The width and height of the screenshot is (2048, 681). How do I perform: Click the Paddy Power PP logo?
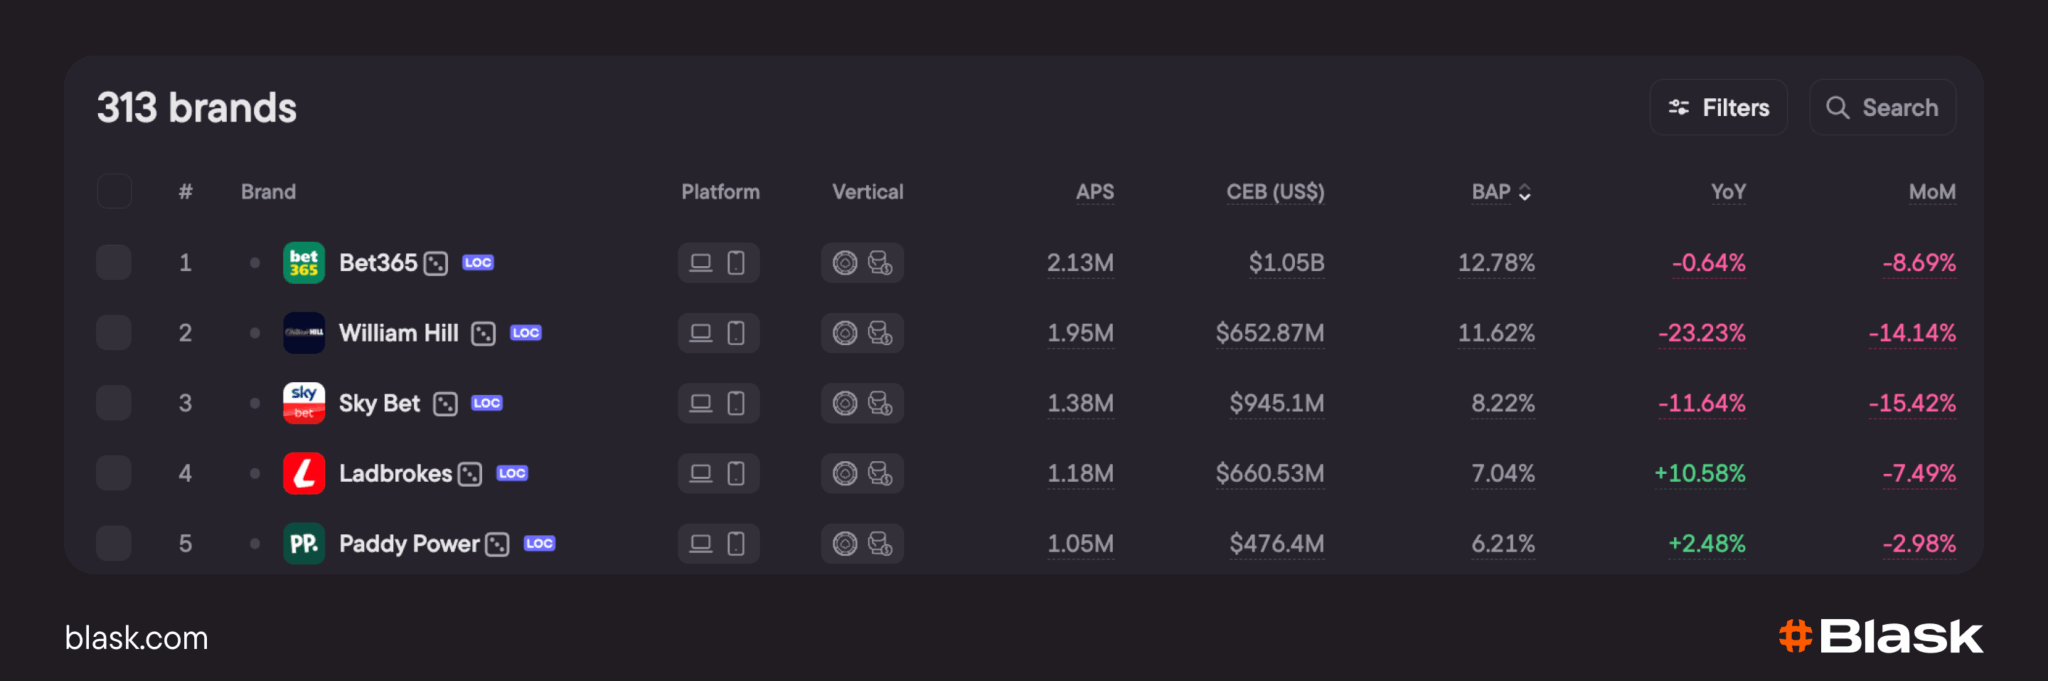(304, 543)
